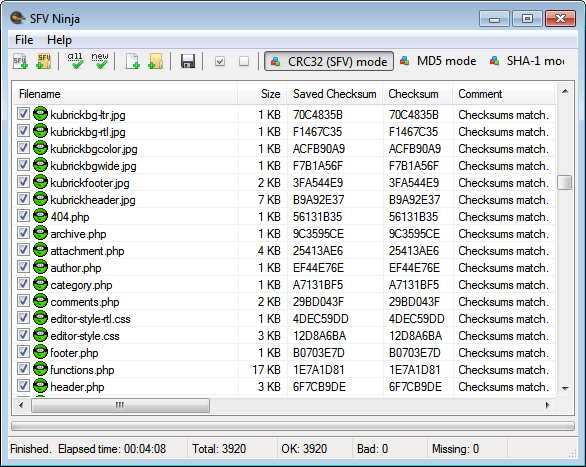The width and height of the screenshot is (586, 467).
Task: Click the ninja status icon for kubrickbgwide.jpg
Action: click(40, 165)
